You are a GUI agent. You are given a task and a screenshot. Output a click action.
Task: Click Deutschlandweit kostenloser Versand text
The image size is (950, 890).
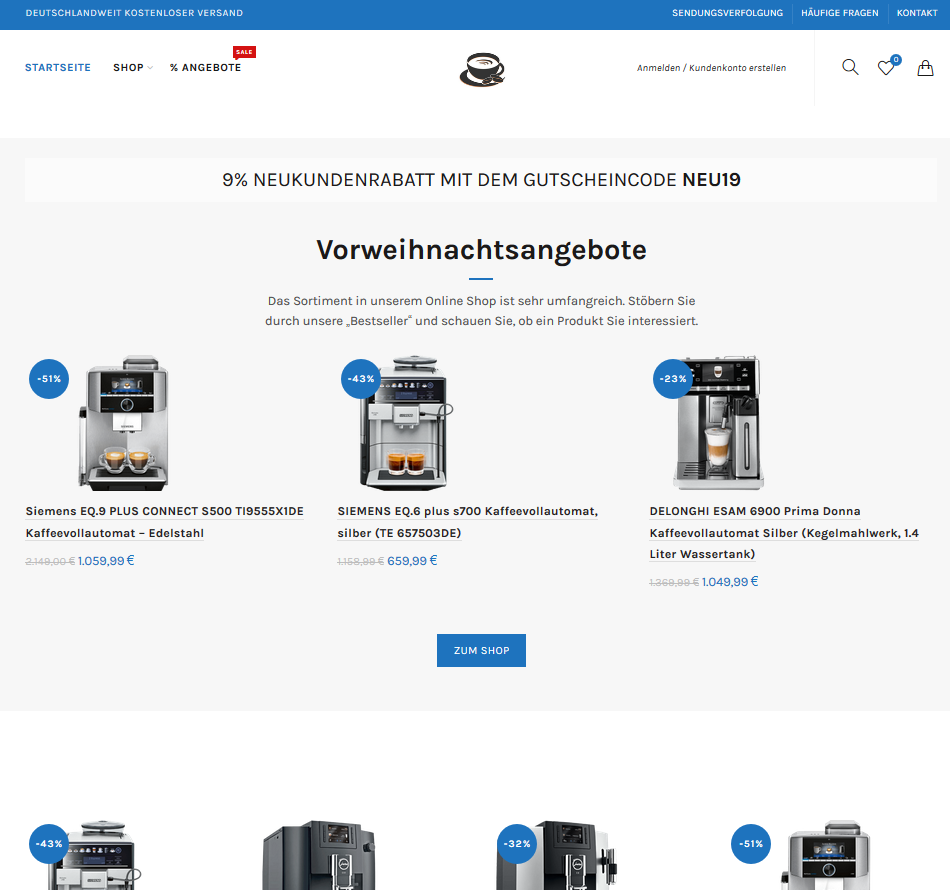pos(134,13)
